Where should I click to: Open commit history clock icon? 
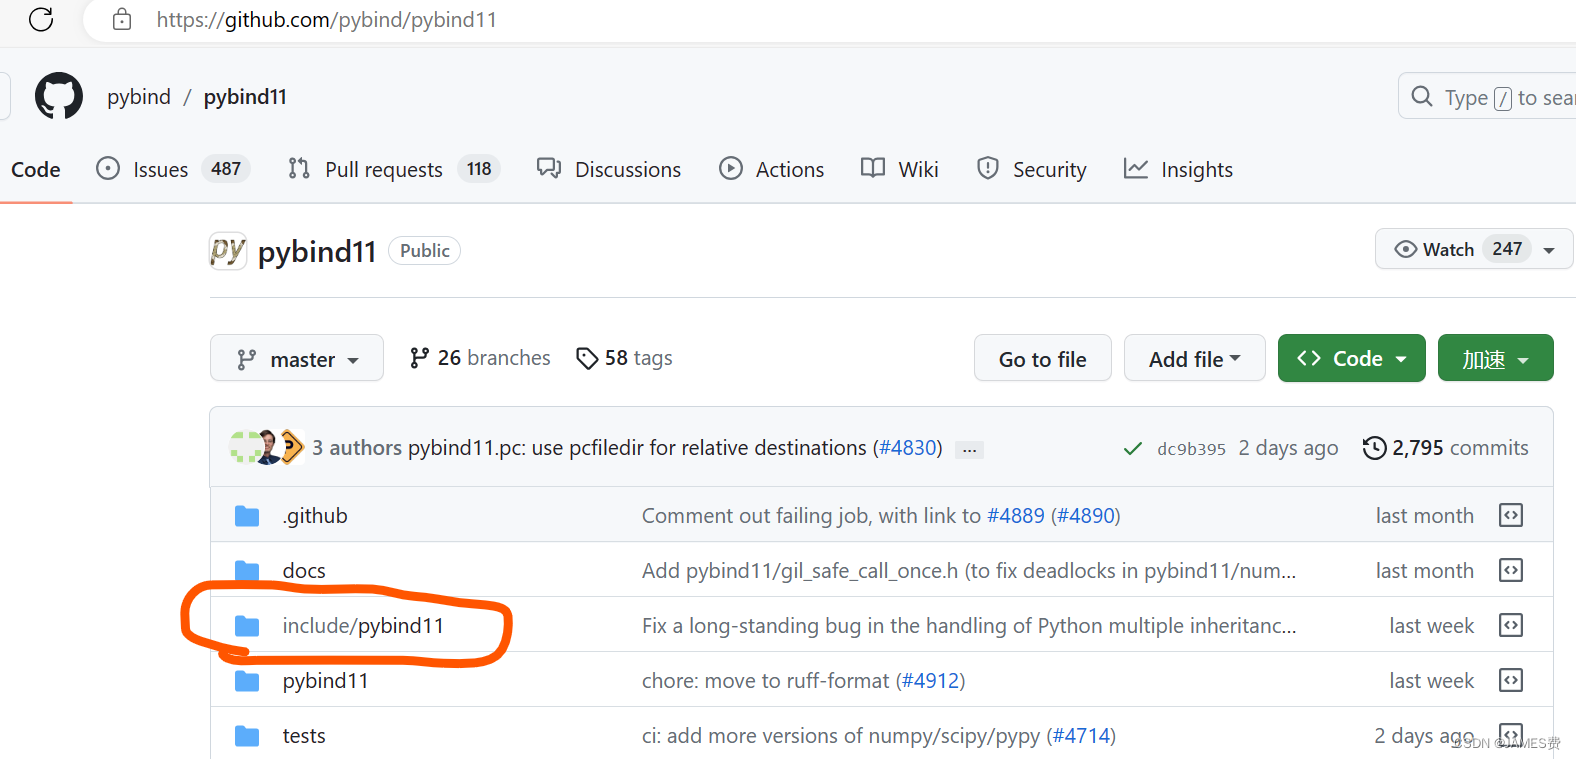click(x=1375, y=448)
